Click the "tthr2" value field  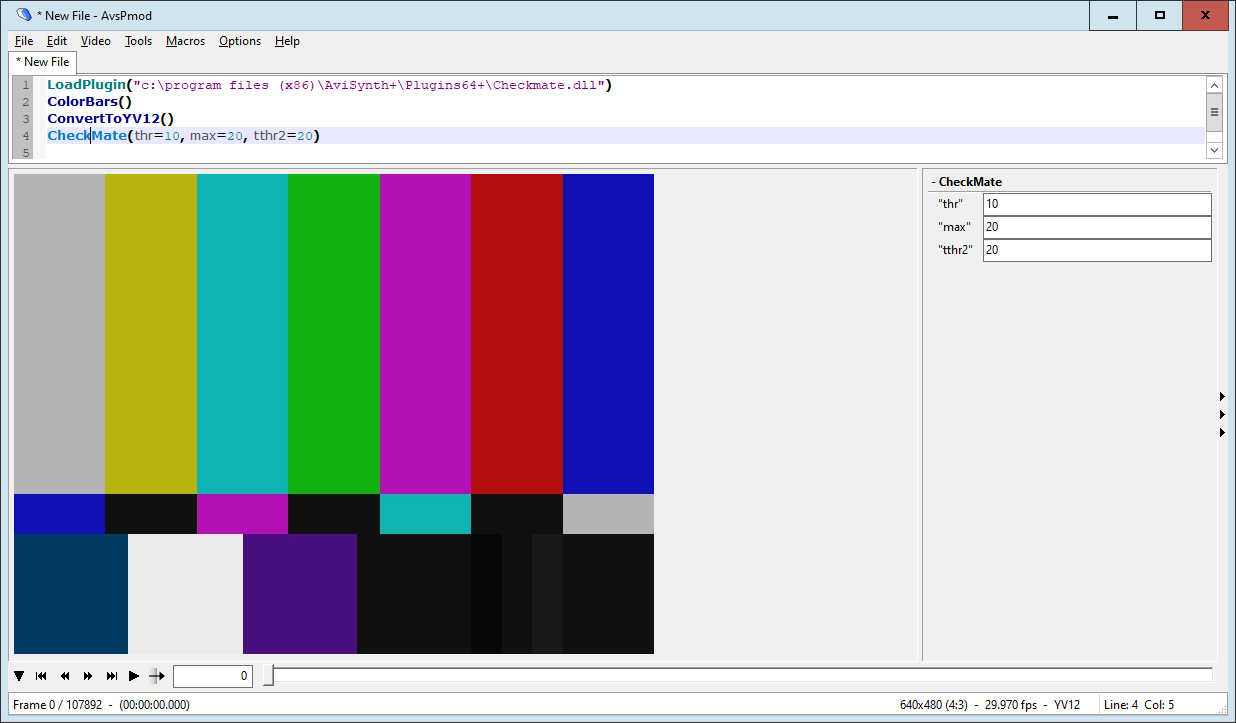[x=1097, y=250]
